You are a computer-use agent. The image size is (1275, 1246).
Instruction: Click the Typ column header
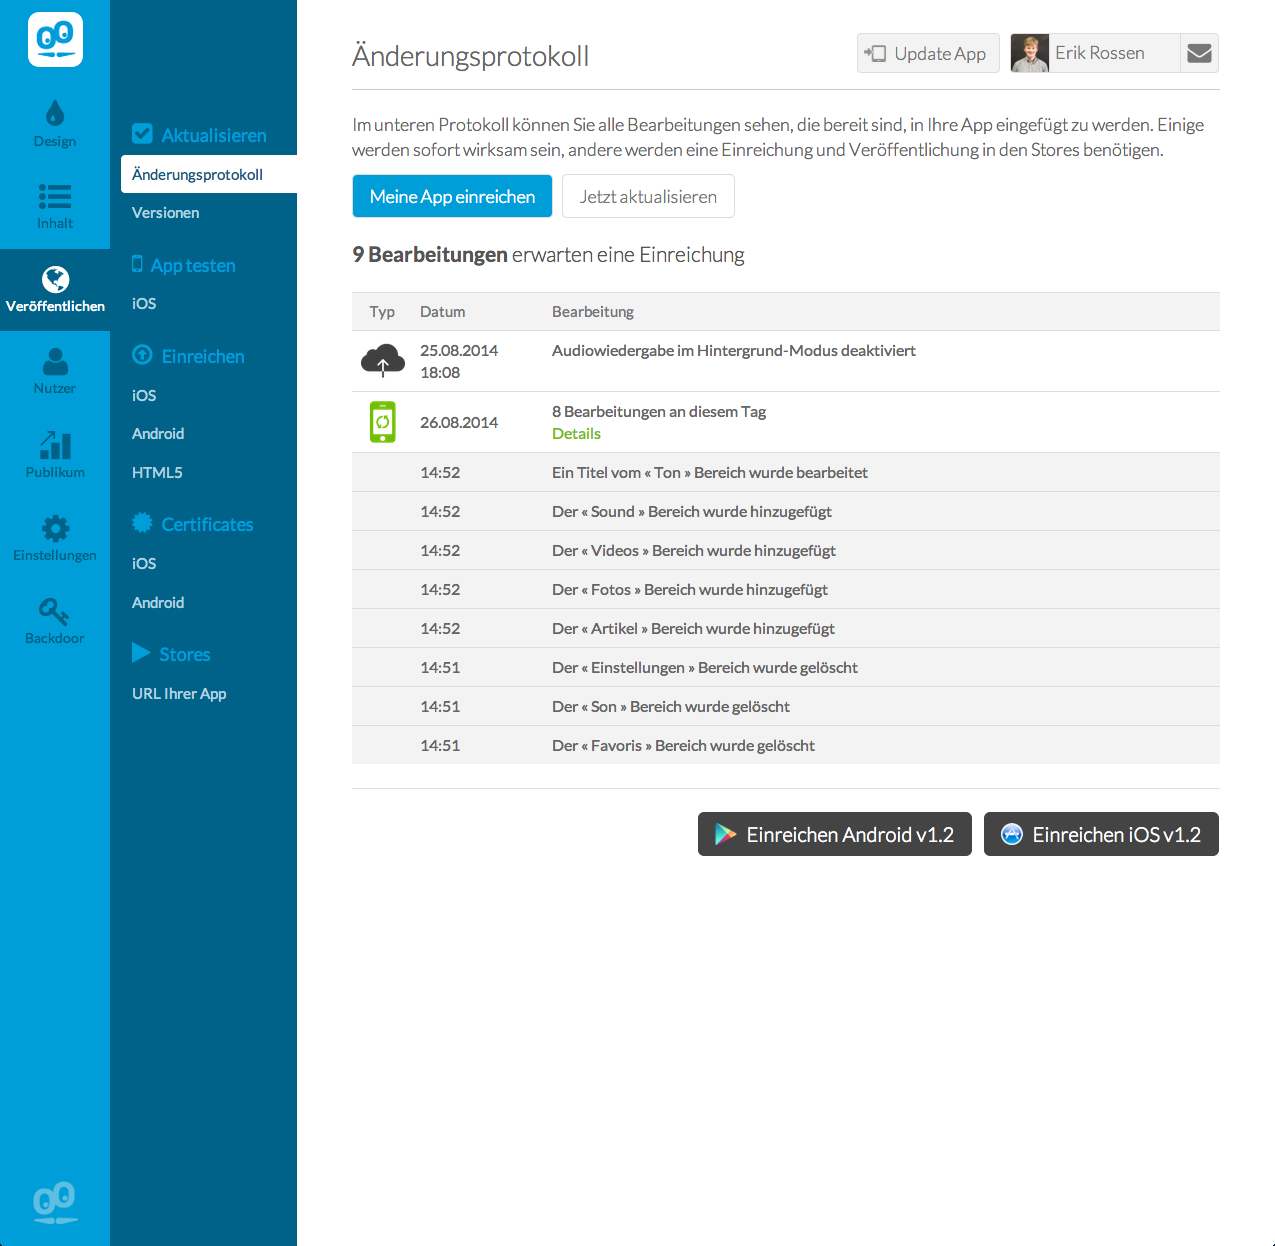[382, 312]
